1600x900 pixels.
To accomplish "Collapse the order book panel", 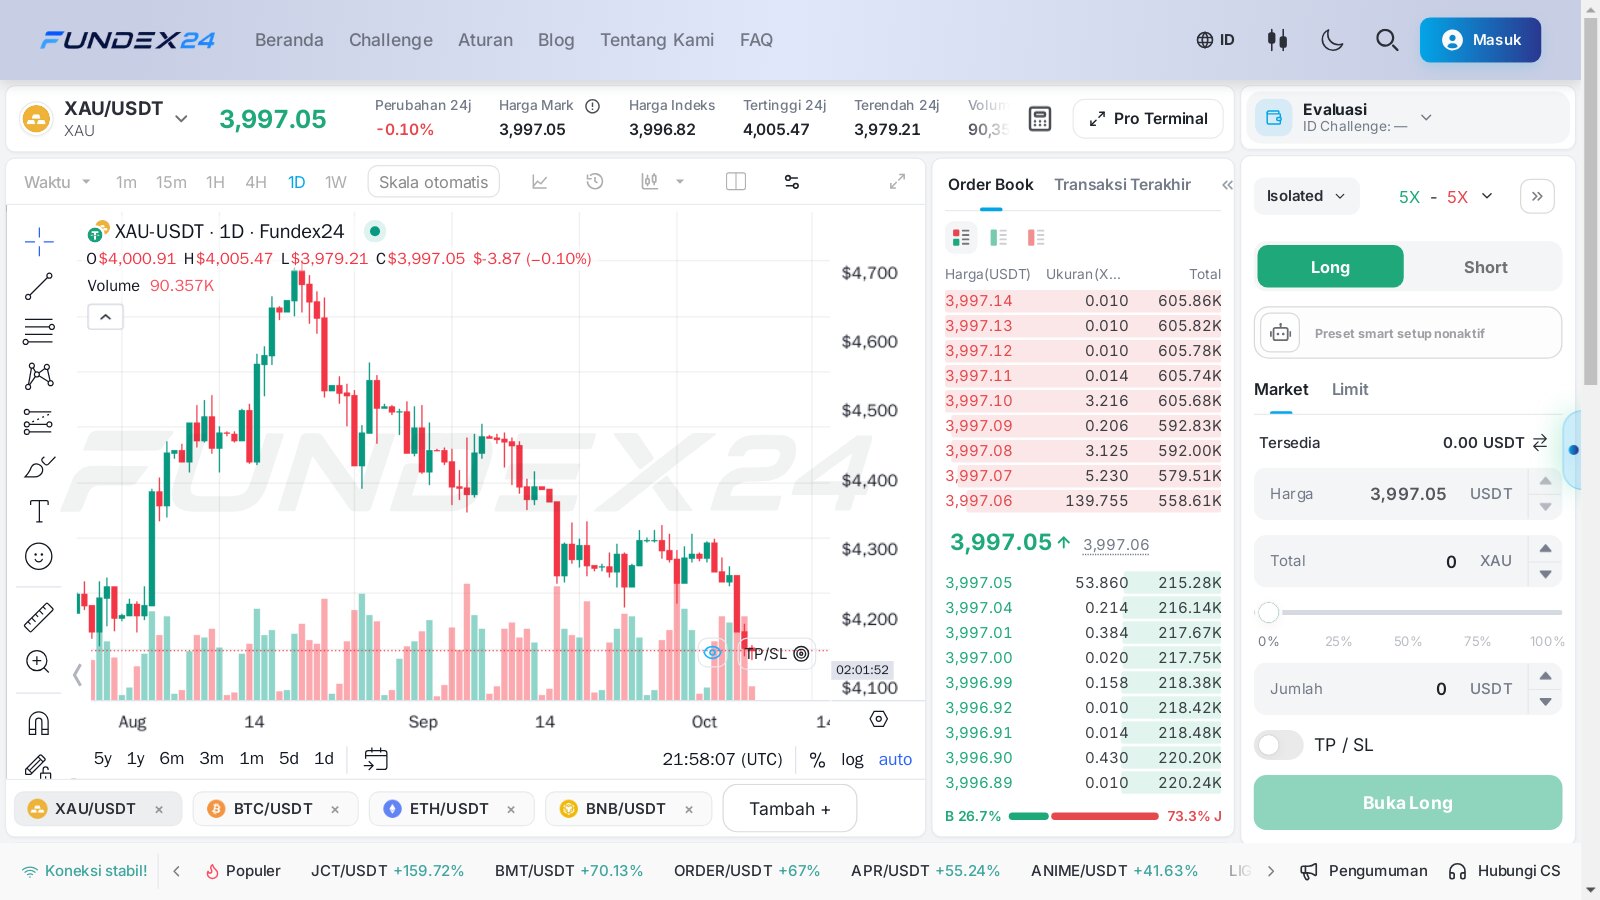I will [1227, 185].
